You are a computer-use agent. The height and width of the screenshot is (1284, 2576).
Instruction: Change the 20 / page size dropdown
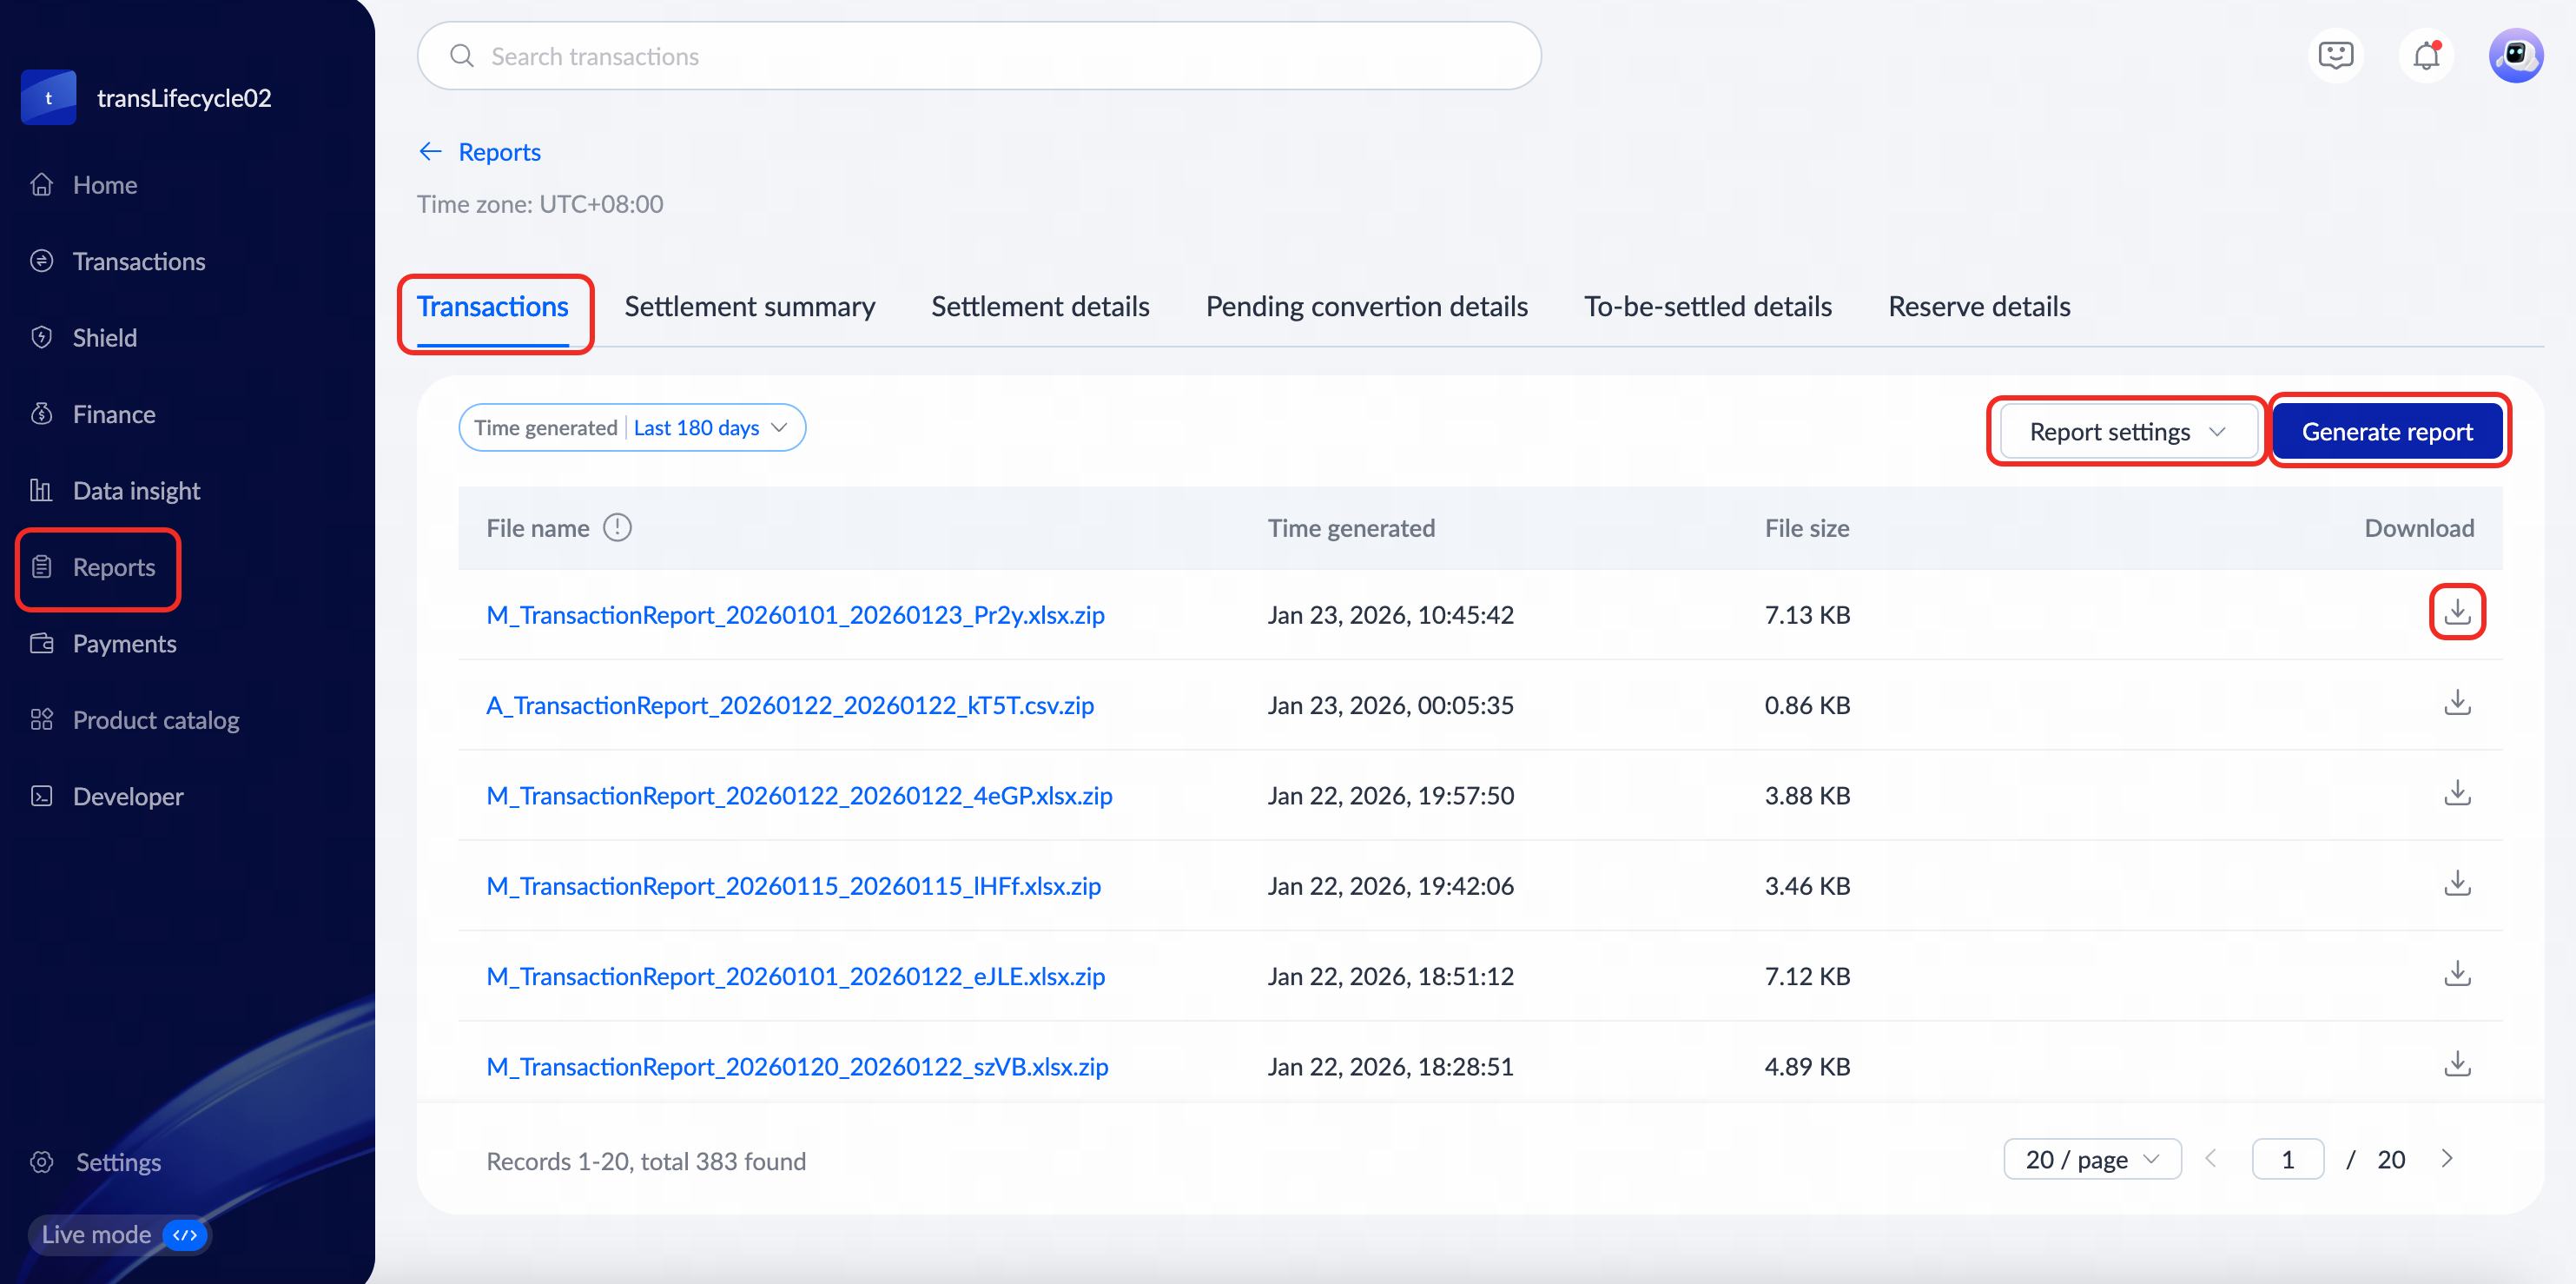coord(2091,1159)
